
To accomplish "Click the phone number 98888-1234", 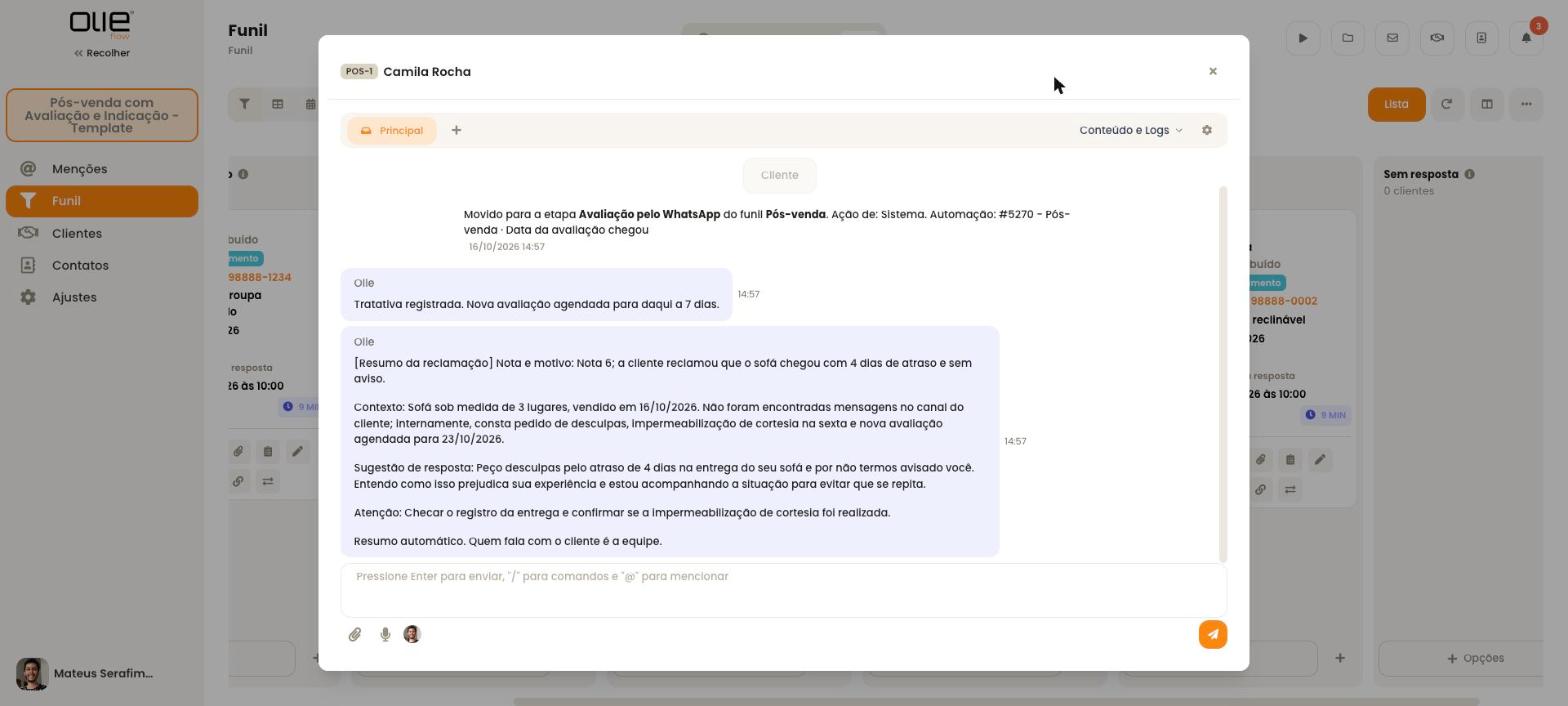I will click(x=260, y=277).
